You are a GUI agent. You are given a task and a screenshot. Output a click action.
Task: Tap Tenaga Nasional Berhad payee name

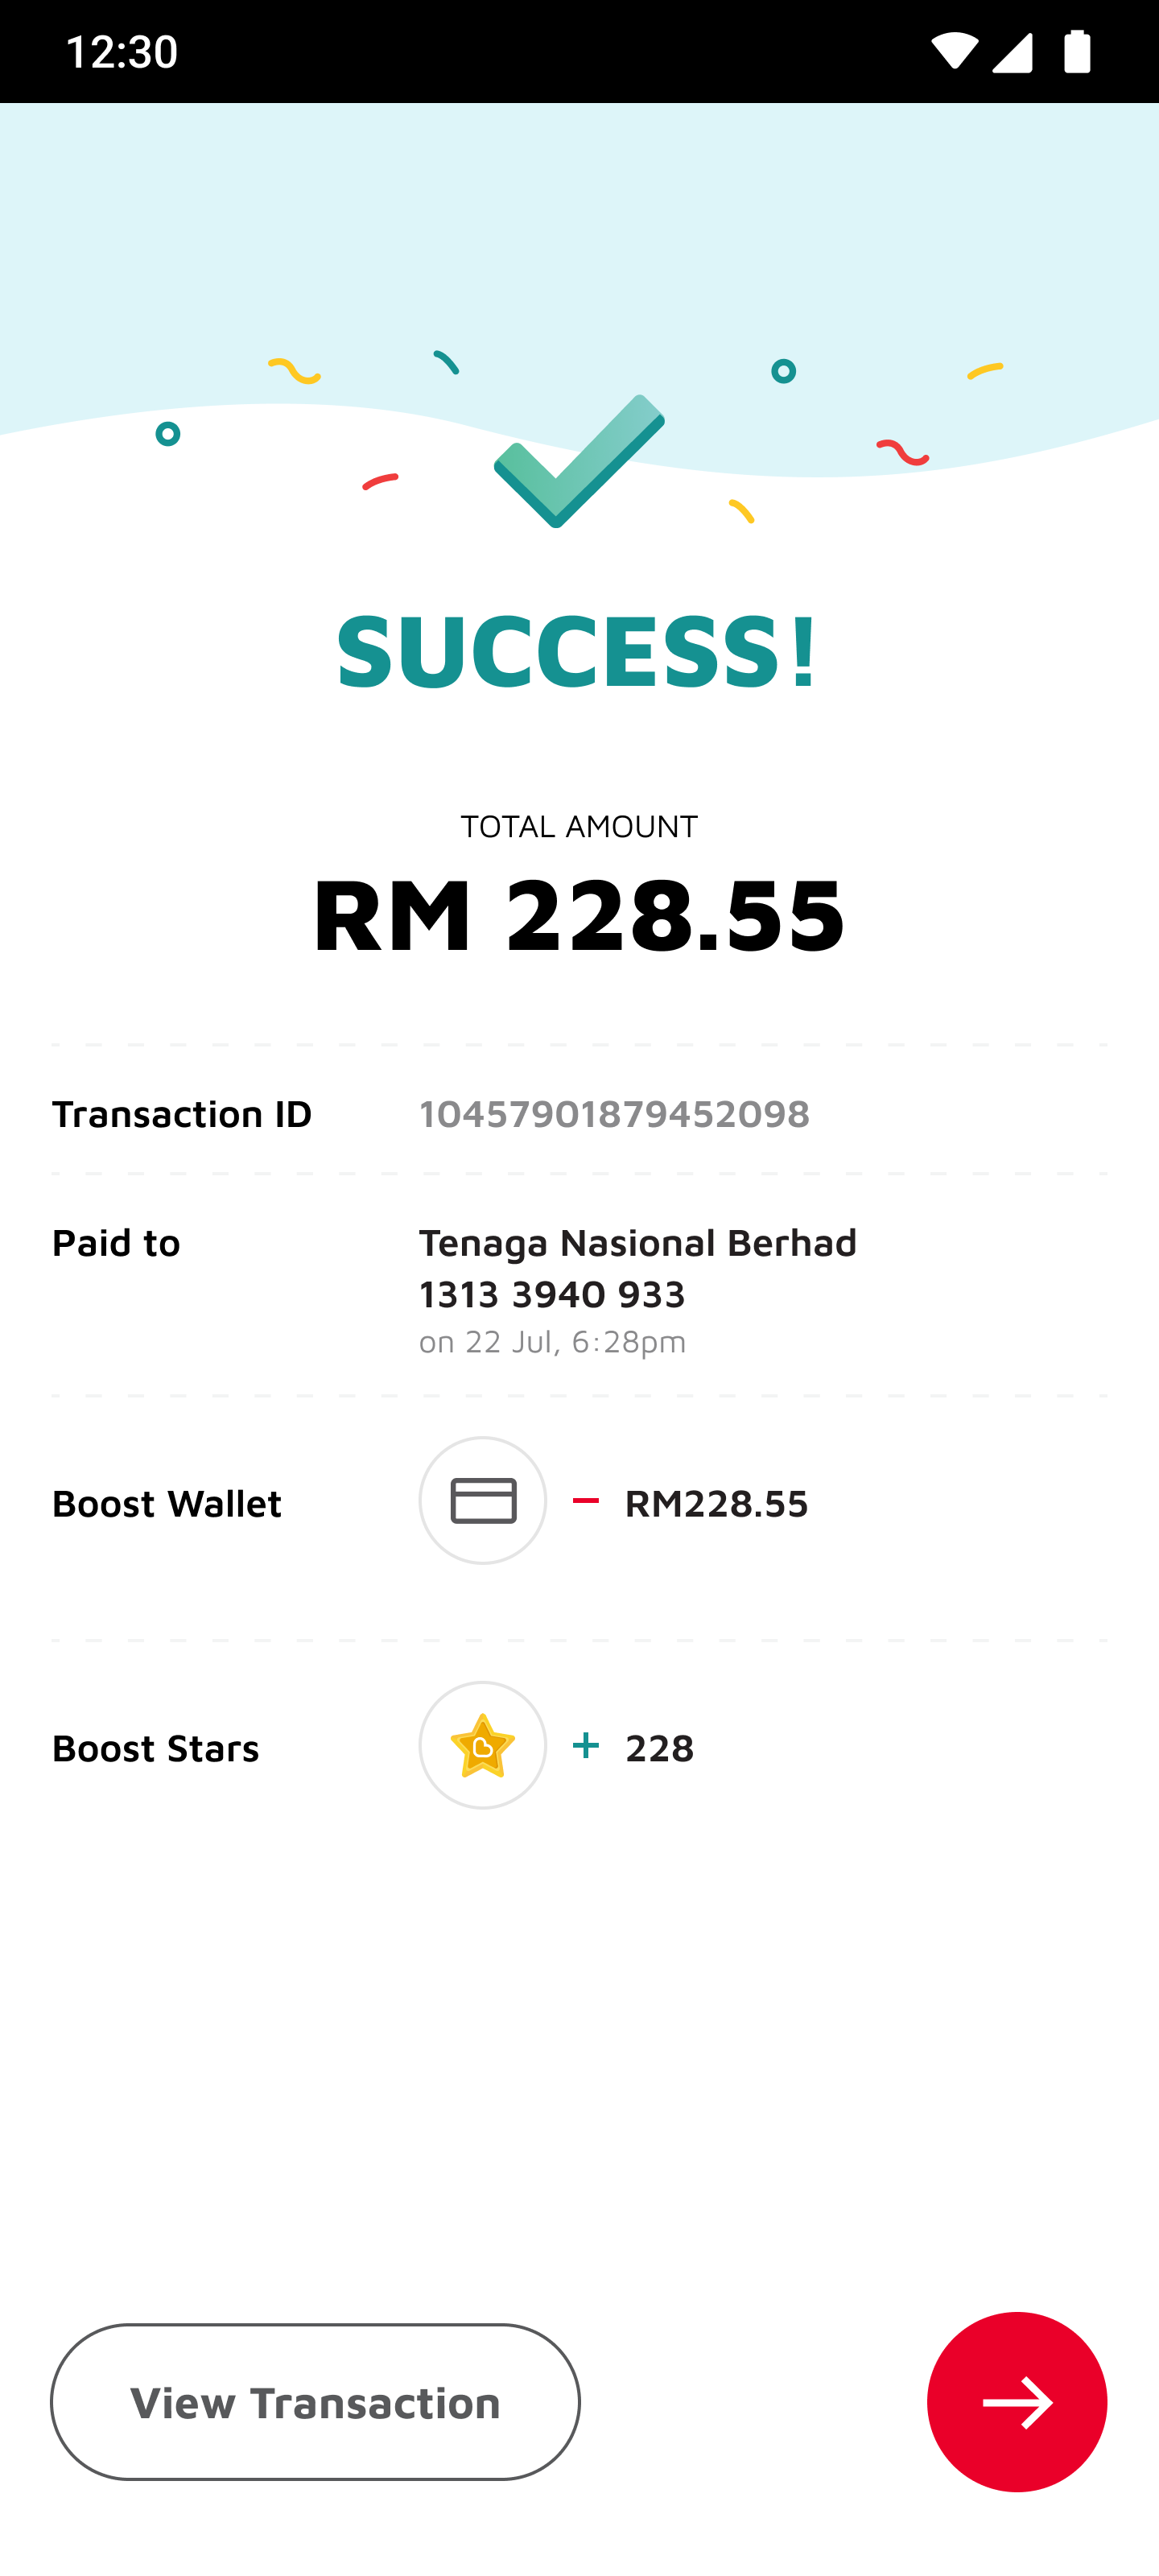coord(637,1242)
